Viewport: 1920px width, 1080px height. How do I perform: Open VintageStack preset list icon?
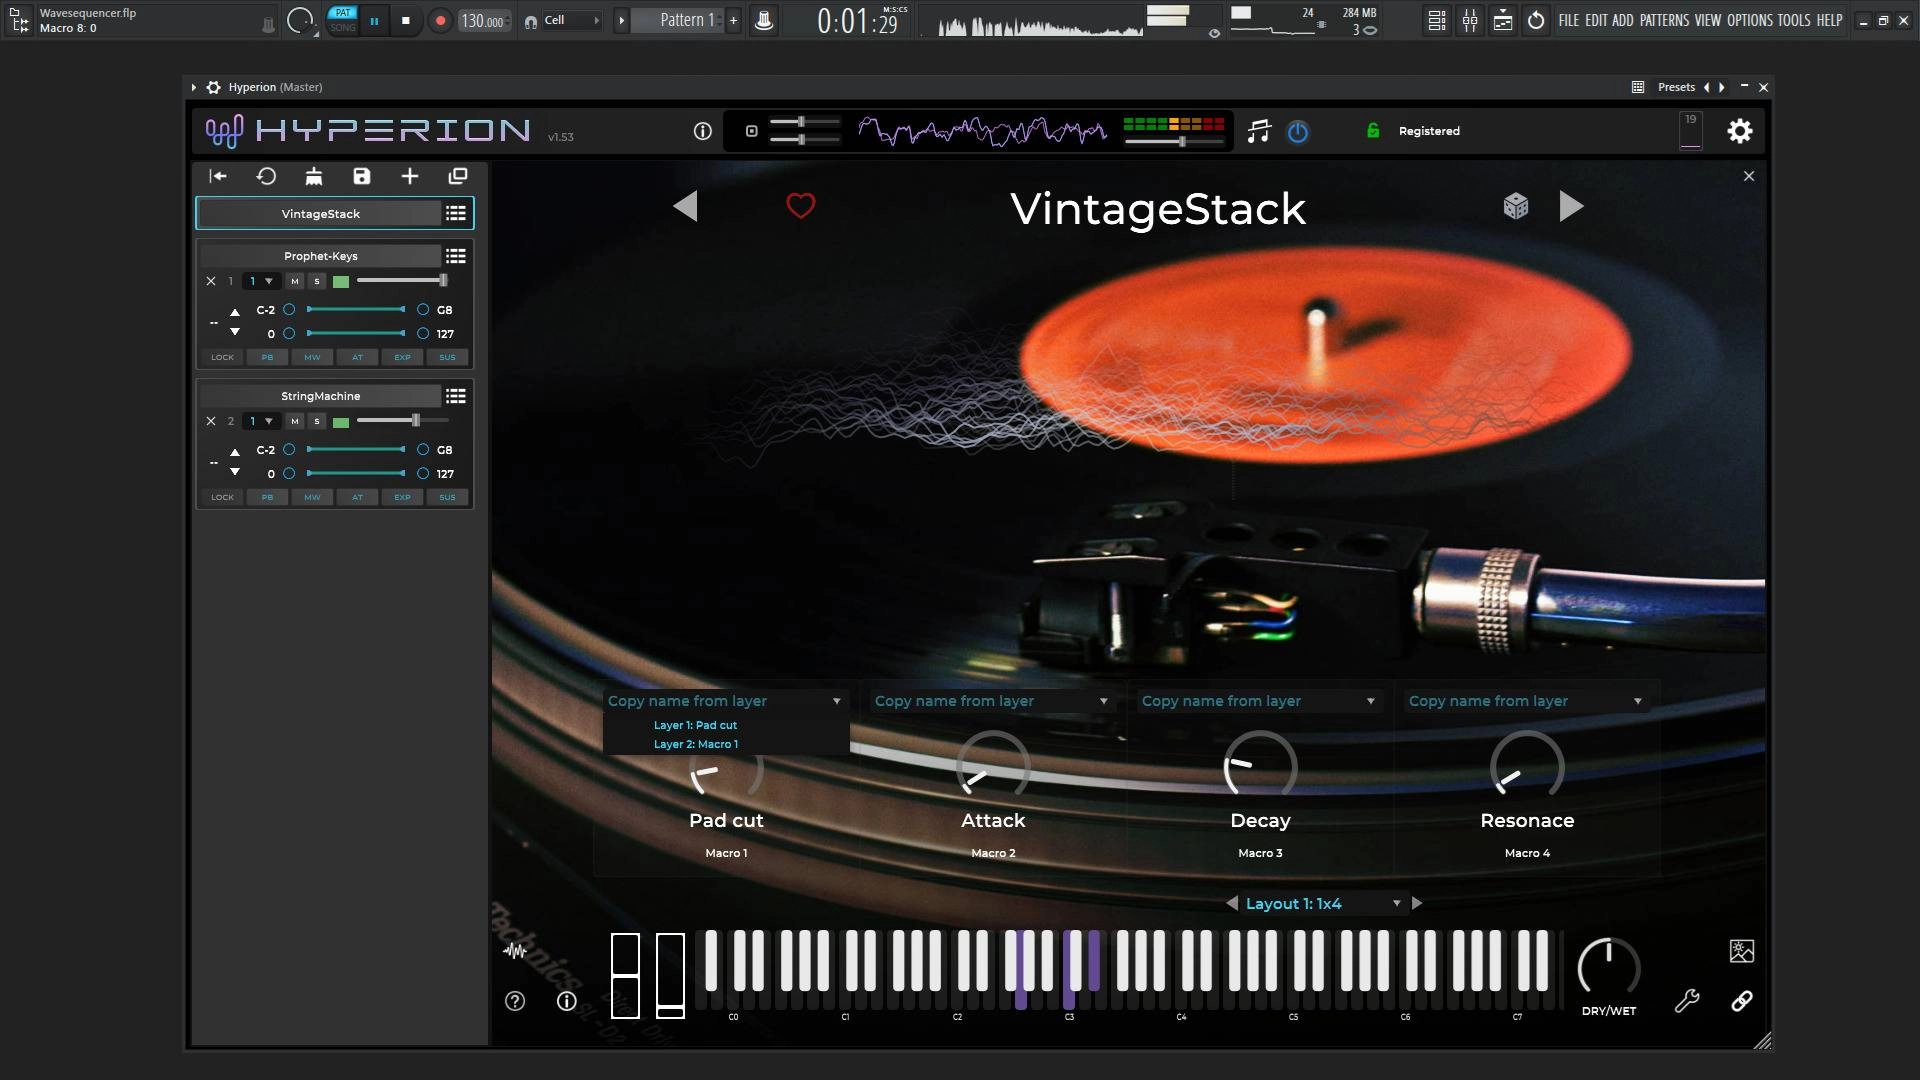[x=456, y=213]
